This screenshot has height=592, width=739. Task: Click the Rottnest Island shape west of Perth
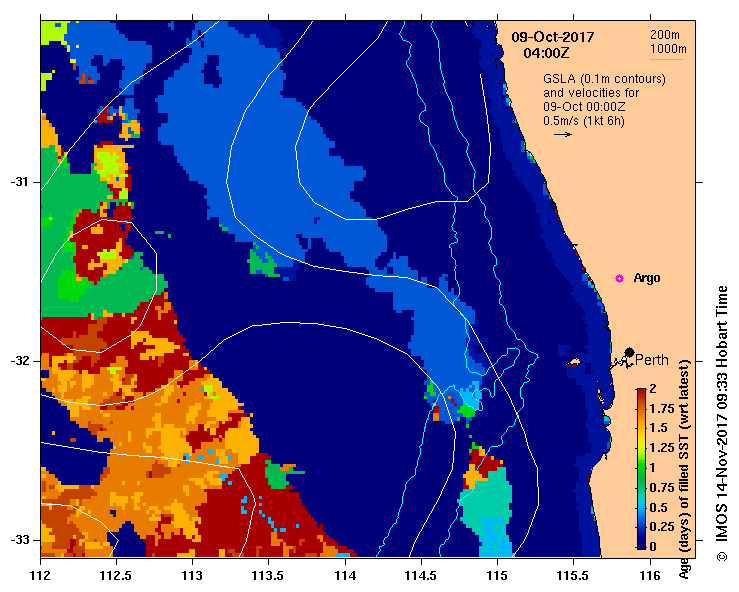point(573,363)
